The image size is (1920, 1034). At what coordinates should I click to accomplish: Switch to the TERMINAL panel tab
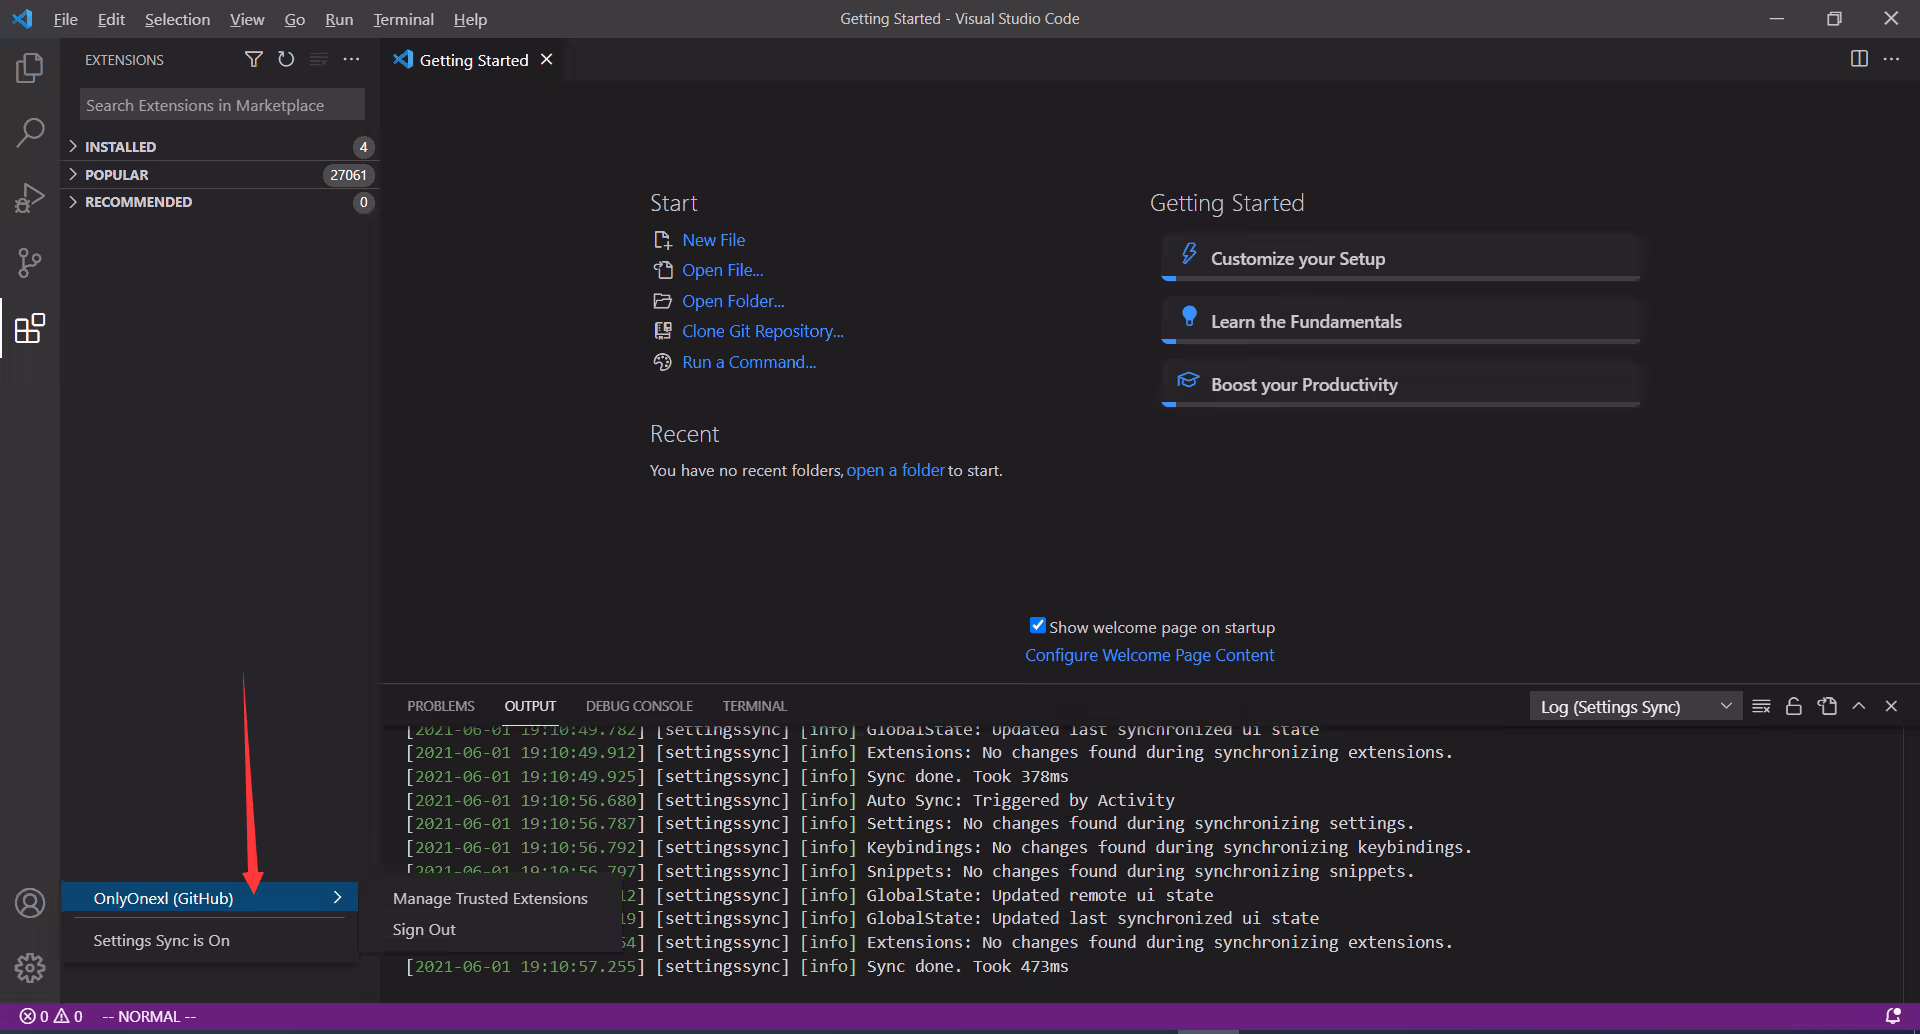754,706
